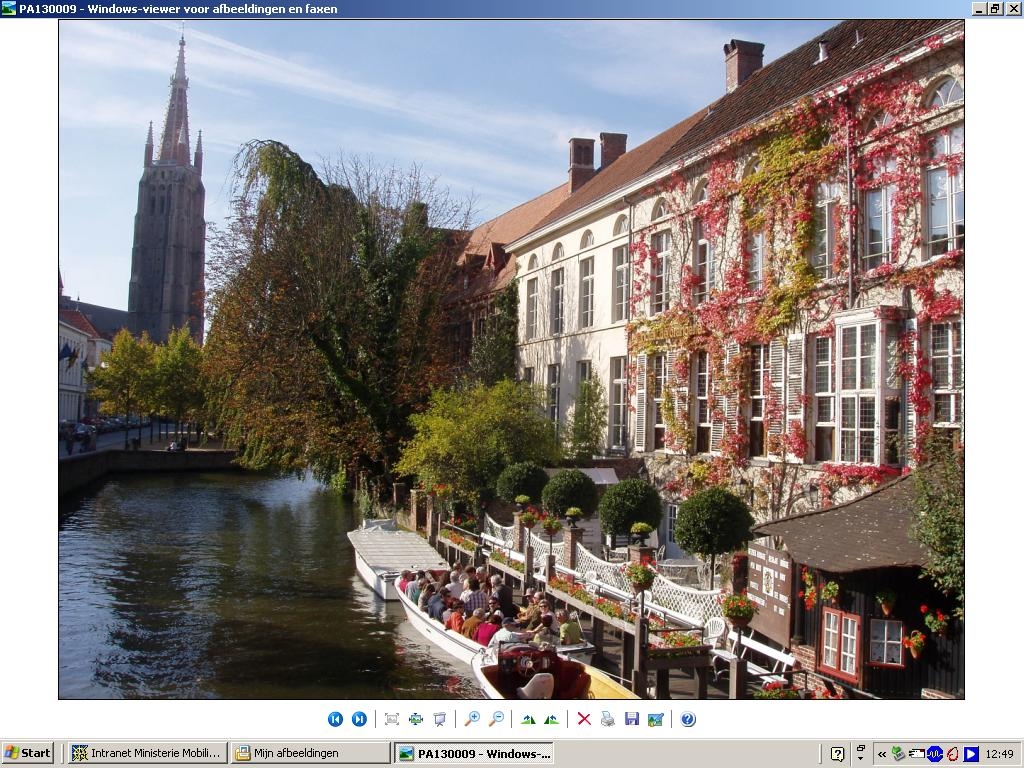Select the Best Fit view icon
This screenshot has width=1024, height=768.
point(392,719)
